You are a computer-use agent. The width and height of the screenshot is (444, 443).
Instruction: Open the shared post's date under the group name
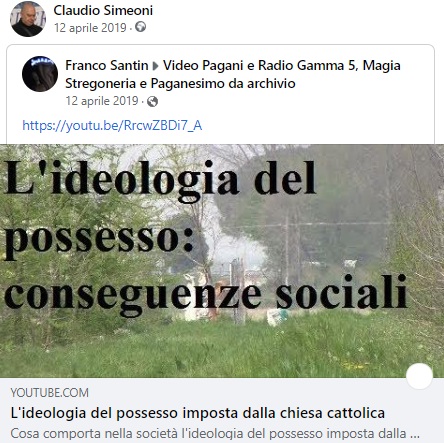tap(102, 101)
